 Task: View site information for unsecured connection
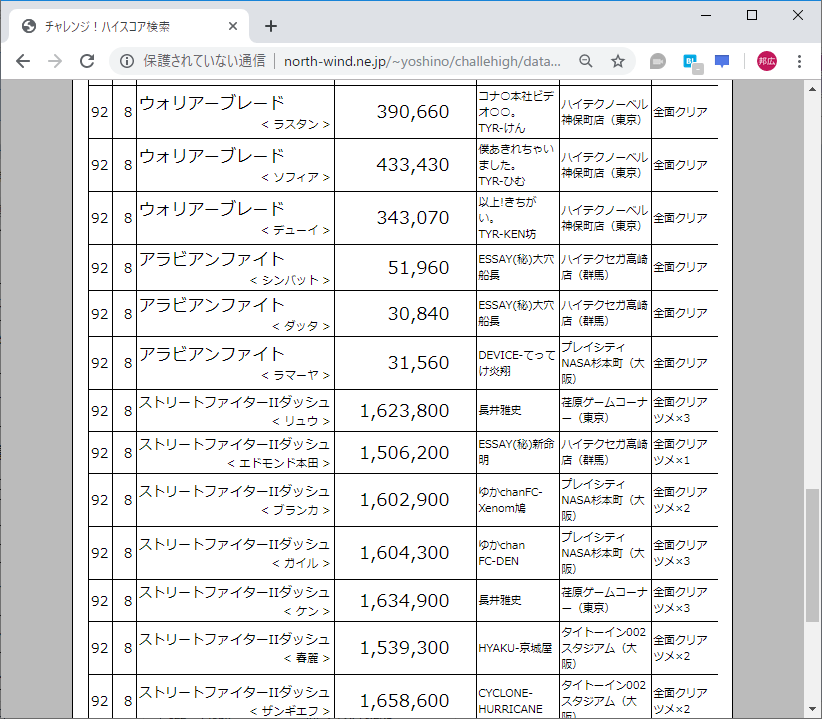coord(127,61)
